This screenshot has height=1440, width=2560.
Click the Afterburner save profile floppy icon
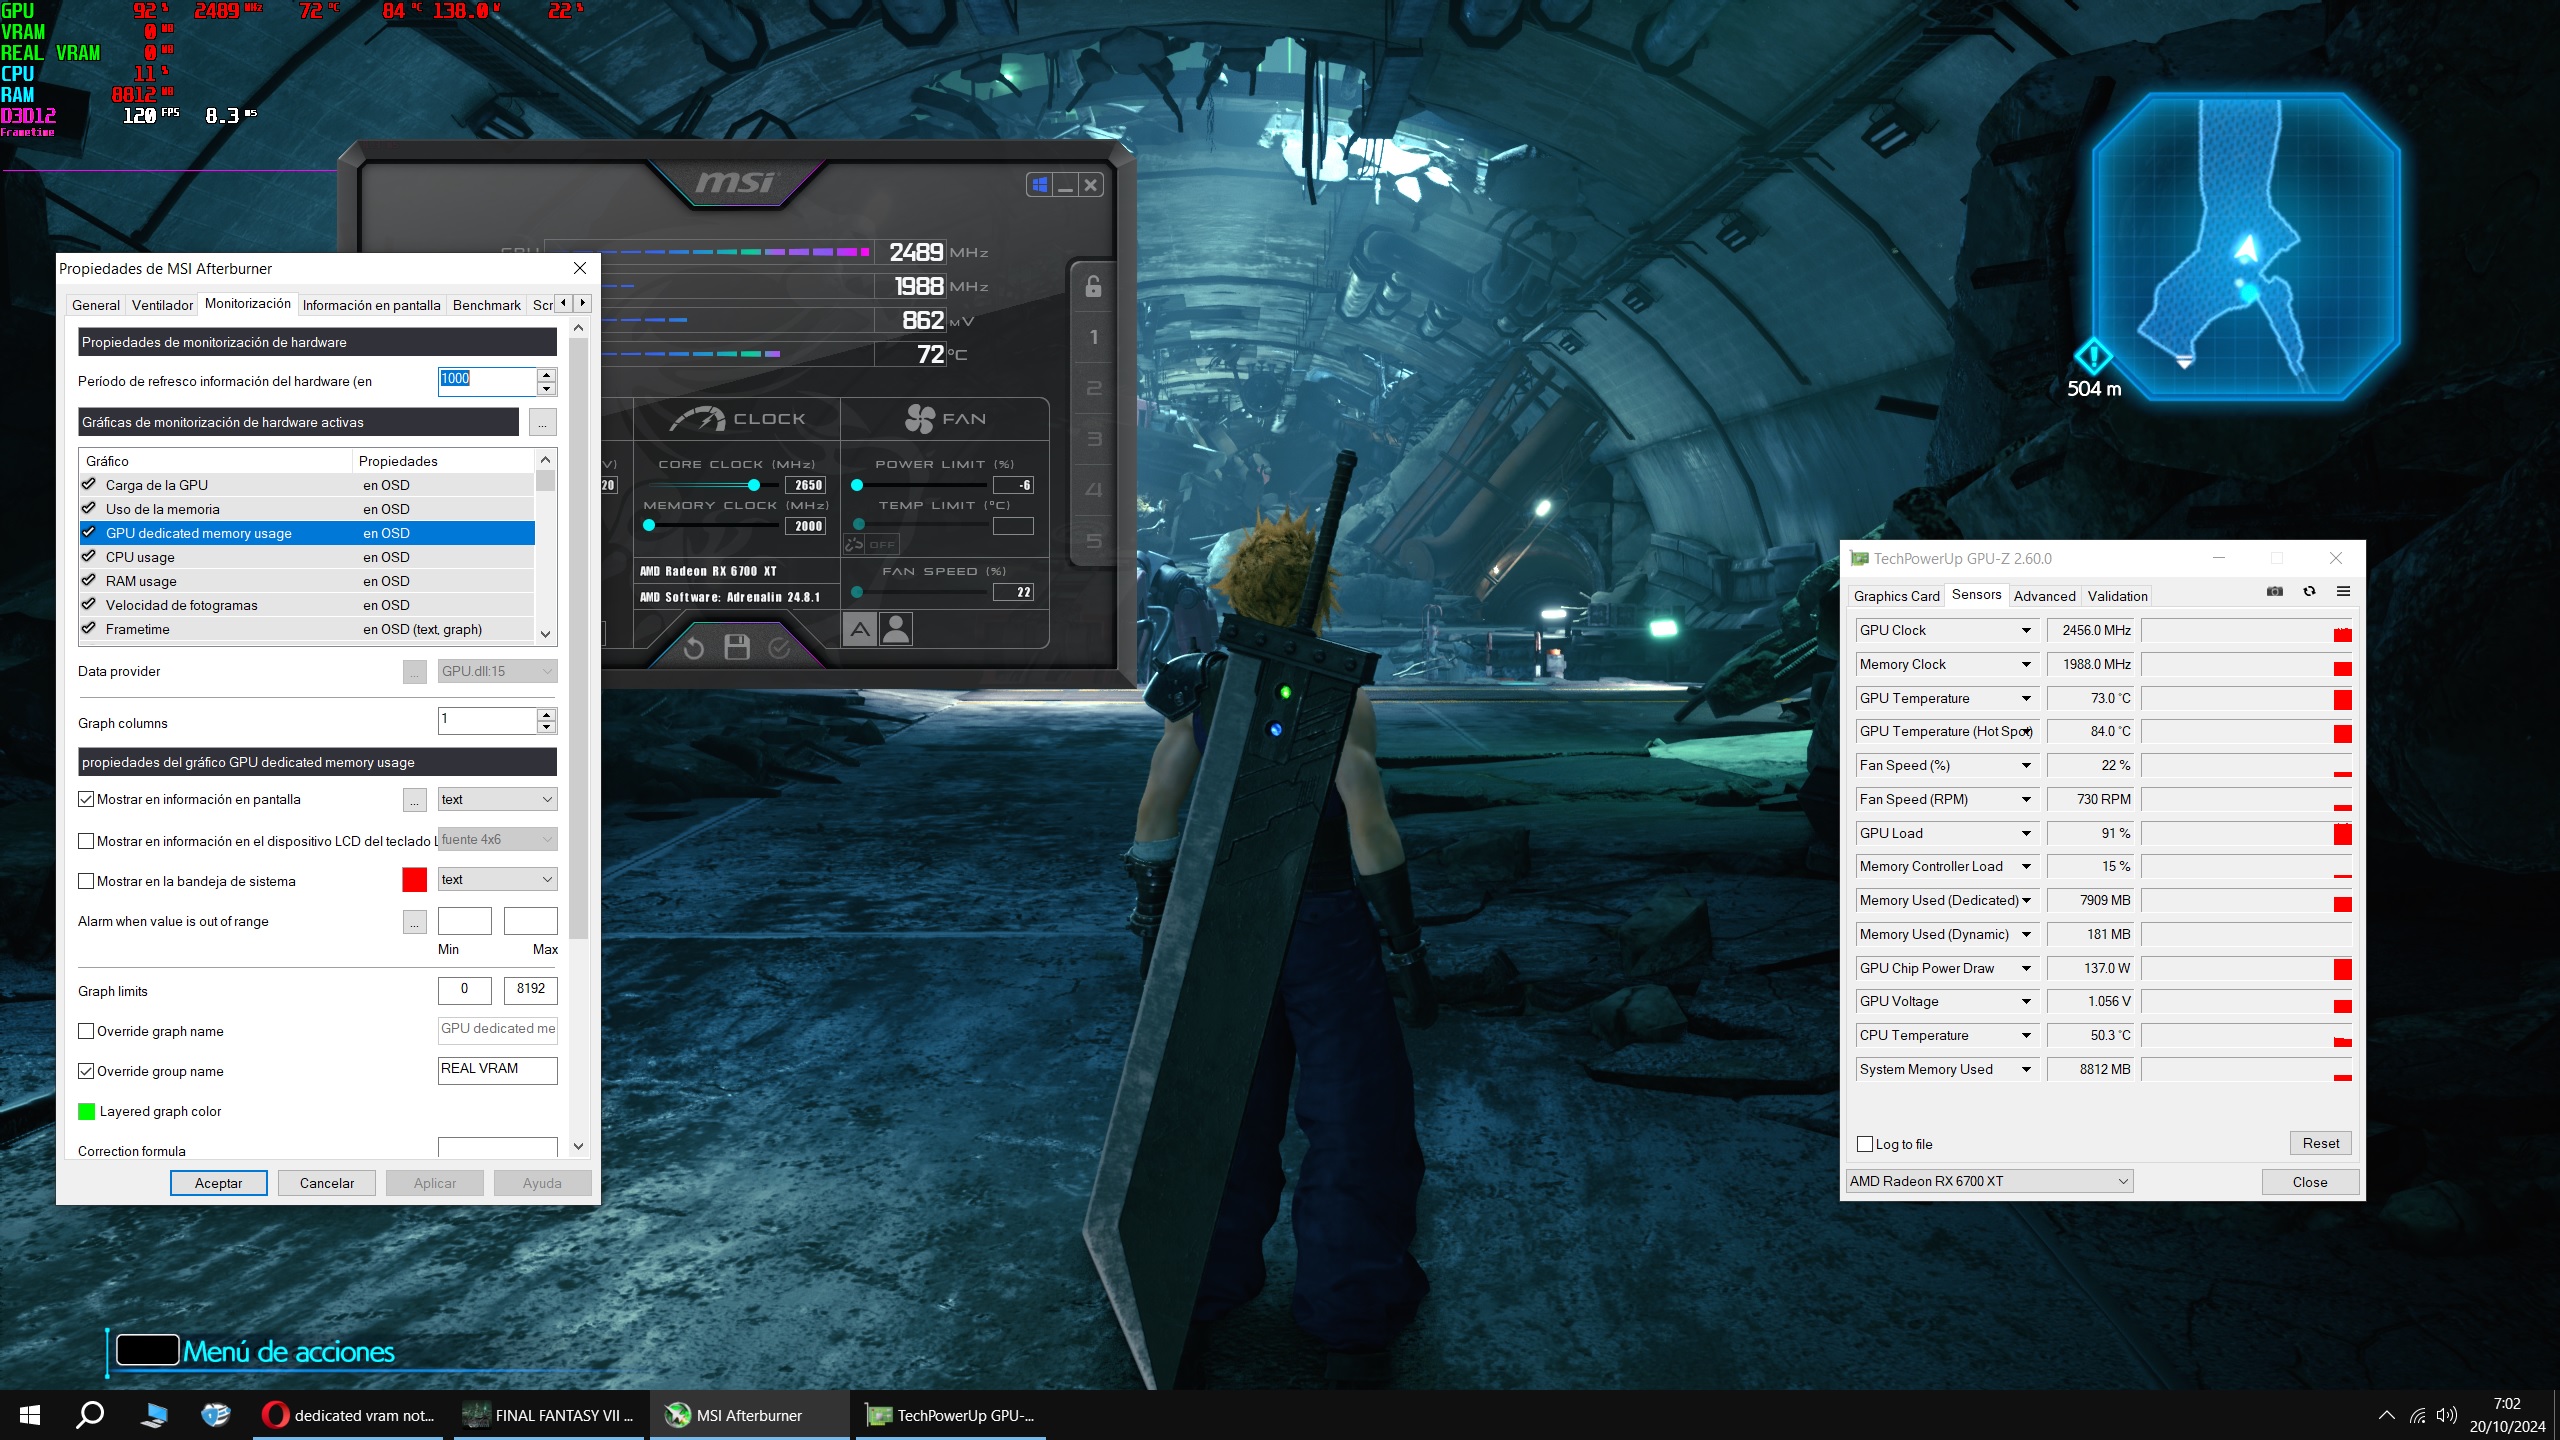(737, 647)
